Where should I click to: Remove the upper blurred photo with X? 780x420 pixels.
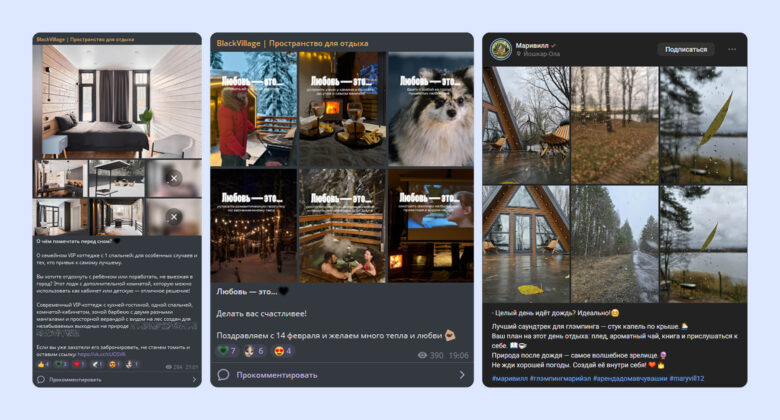174,178
